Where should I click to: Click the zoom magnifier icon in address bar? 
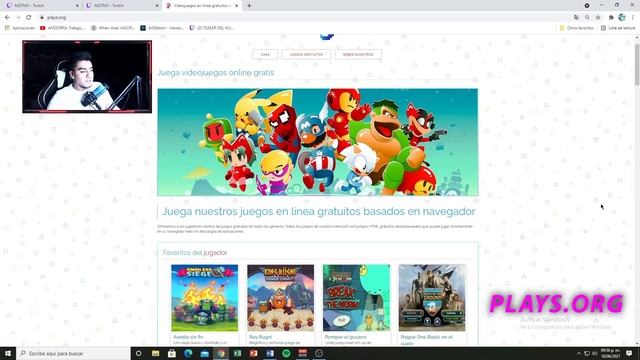[x=587, y=18]
